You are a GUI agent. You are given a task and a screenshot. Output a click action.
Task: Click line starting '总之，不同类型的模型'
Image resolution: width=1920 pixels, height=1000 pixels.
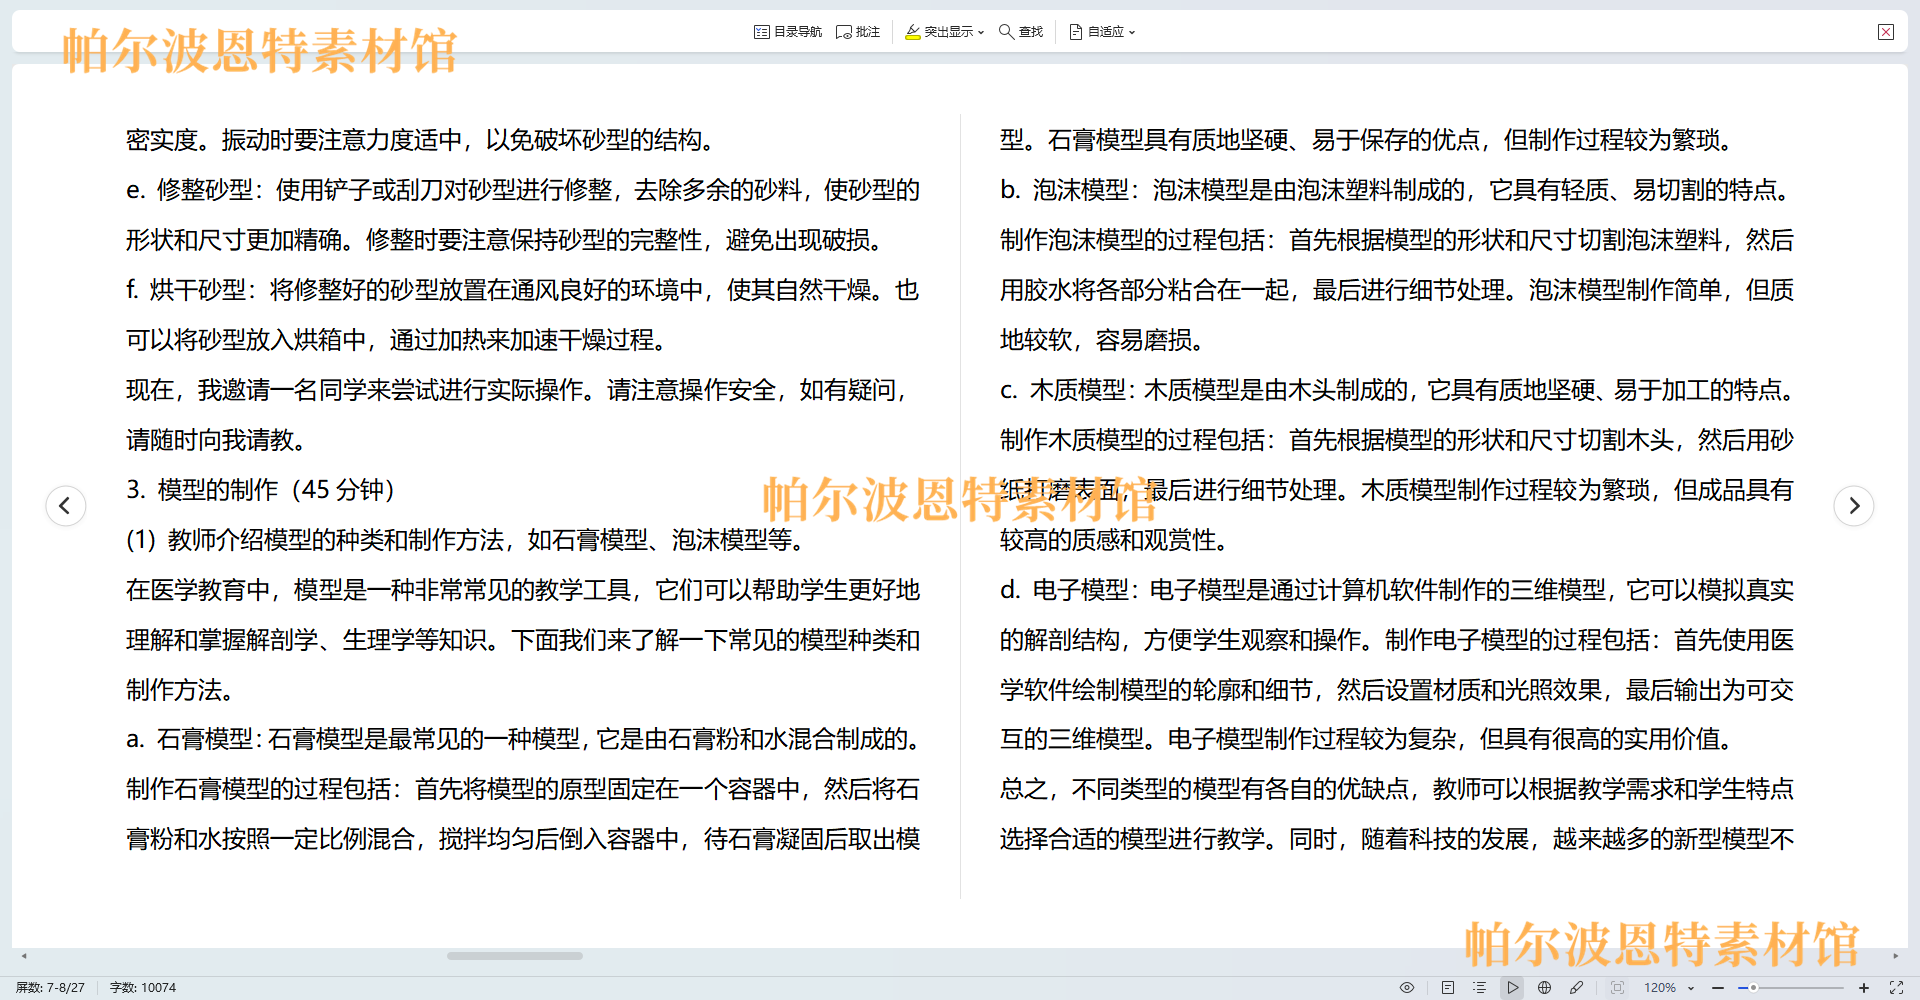click(1397, 789)
